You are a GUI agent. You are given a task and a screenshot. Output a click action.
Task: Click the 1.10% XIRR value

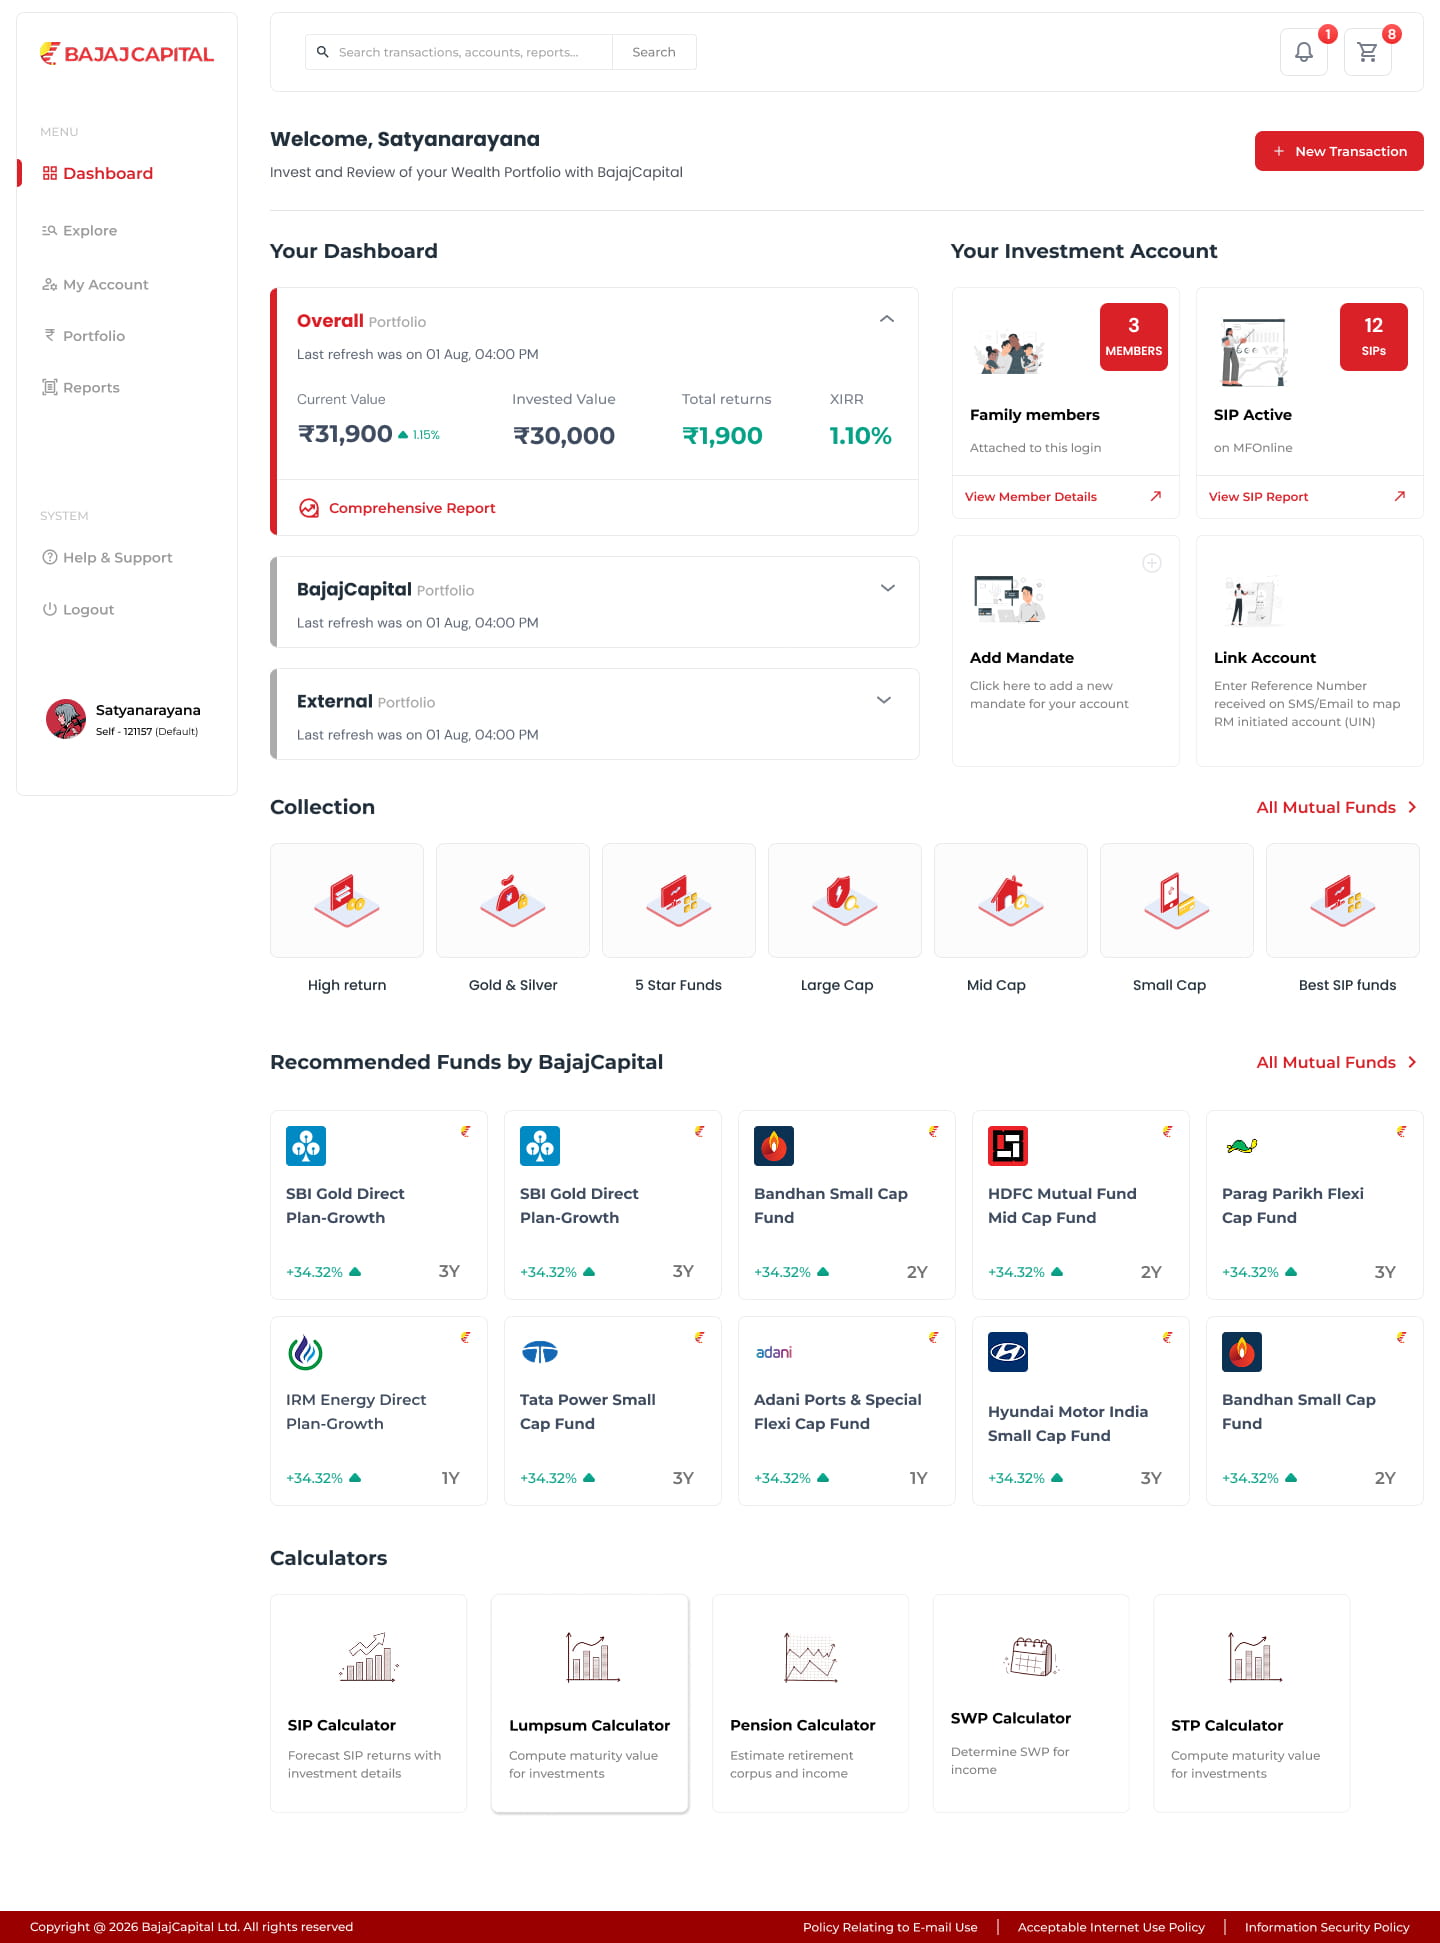coord(860,435)
